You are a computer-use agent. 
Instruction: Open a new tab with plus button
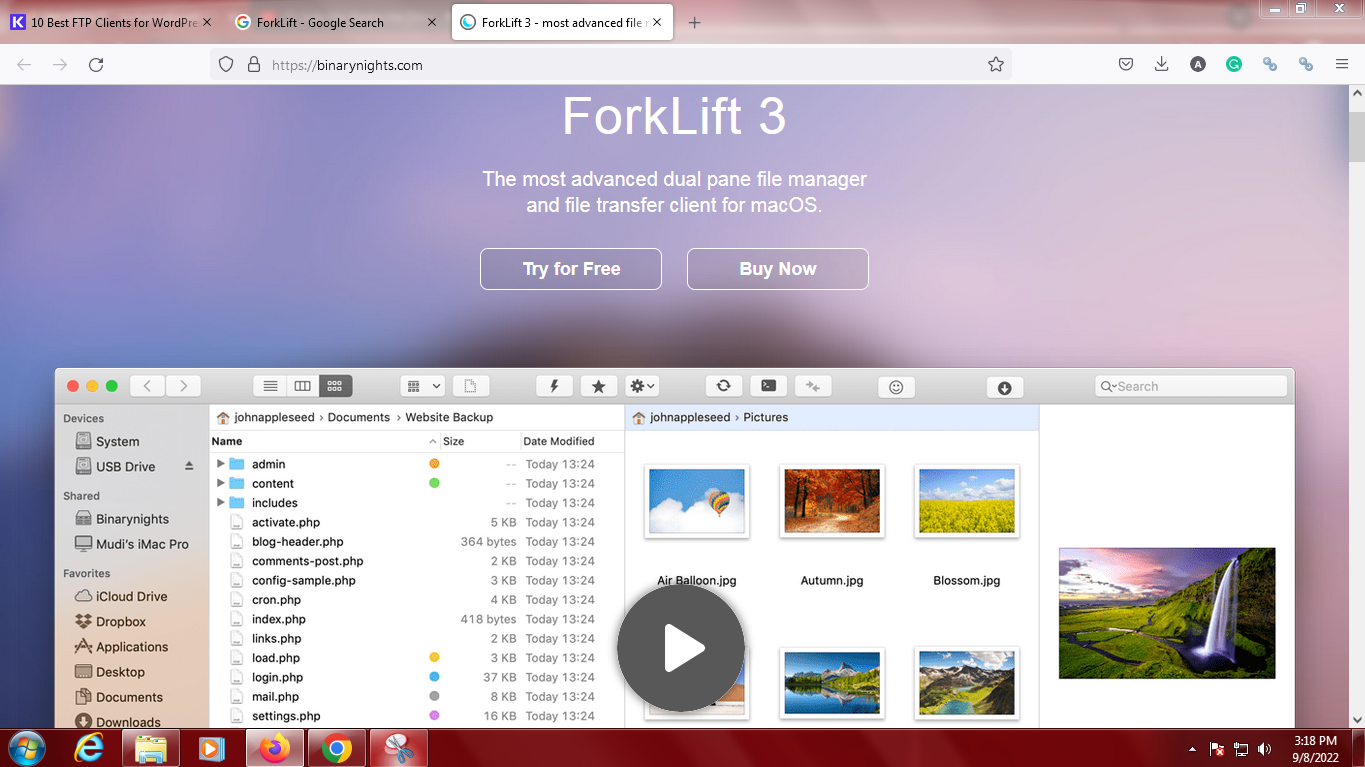click(x=695, y=22)
